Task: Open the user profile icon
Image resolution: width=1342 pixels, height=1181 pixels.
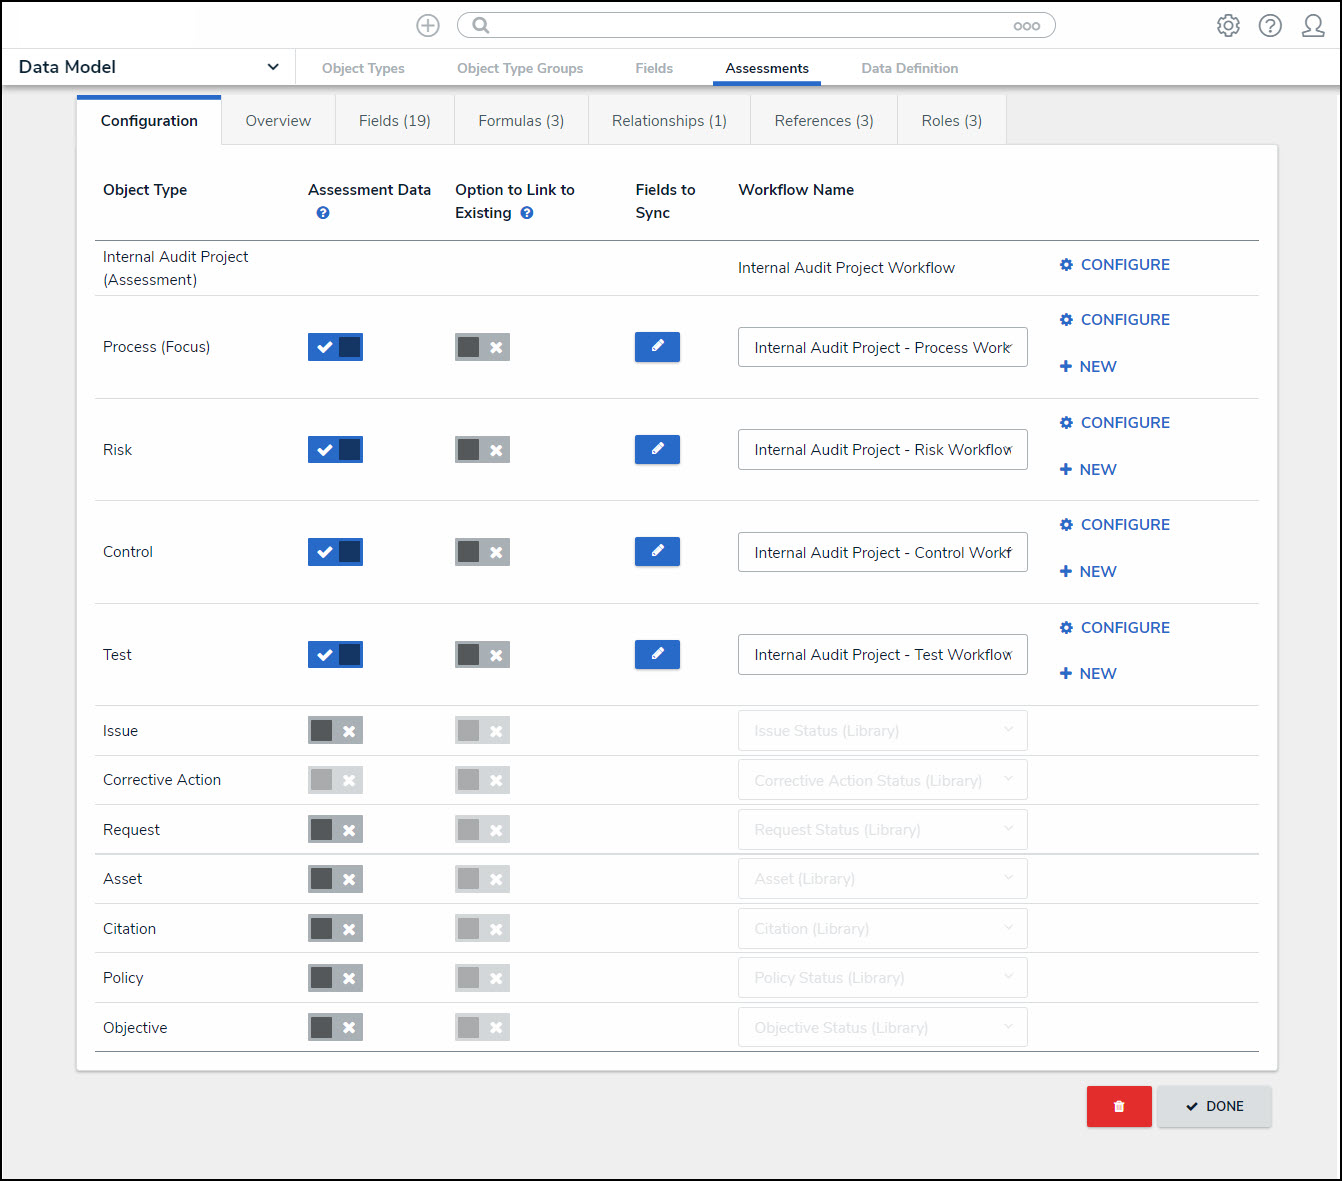Action: (x=1312, y=26)
